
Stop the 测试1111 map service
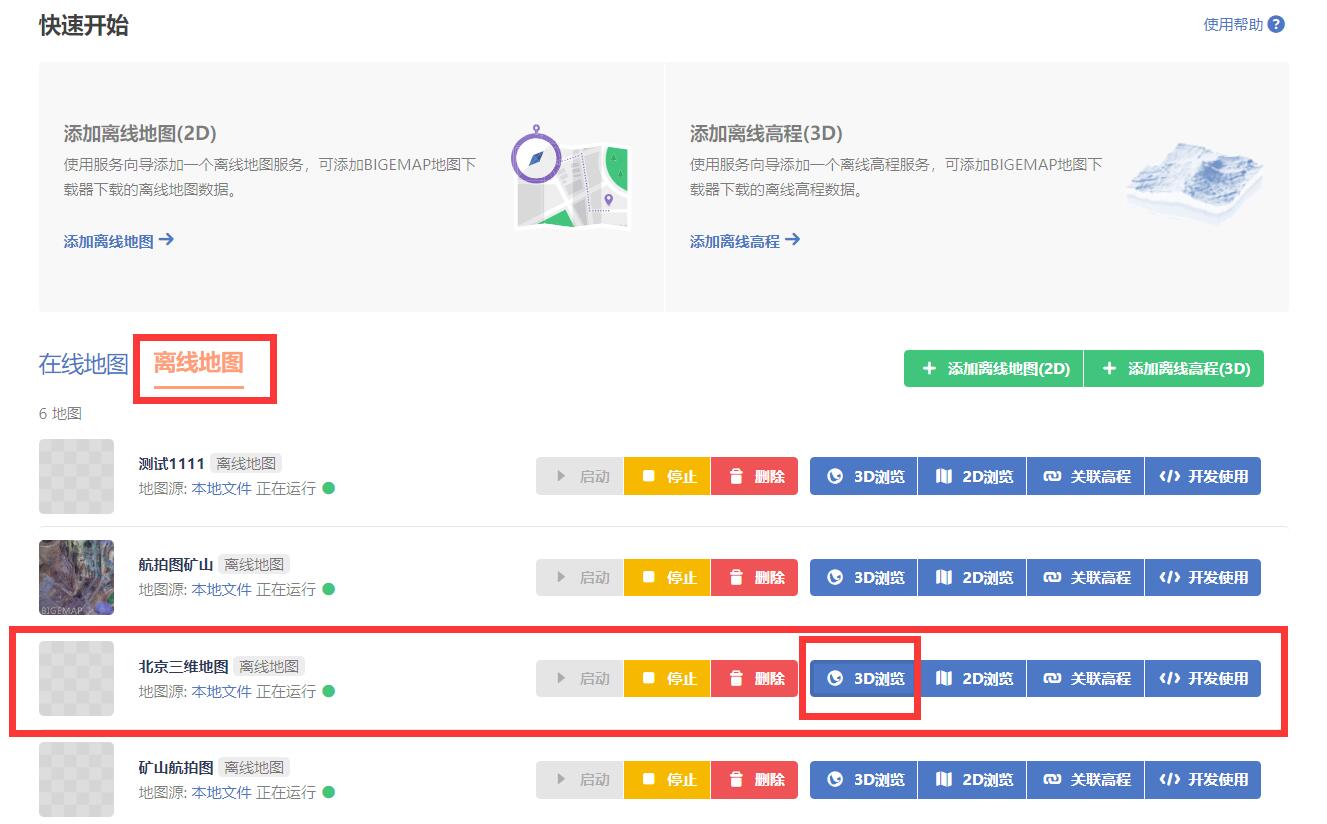(x=667, y=476)
